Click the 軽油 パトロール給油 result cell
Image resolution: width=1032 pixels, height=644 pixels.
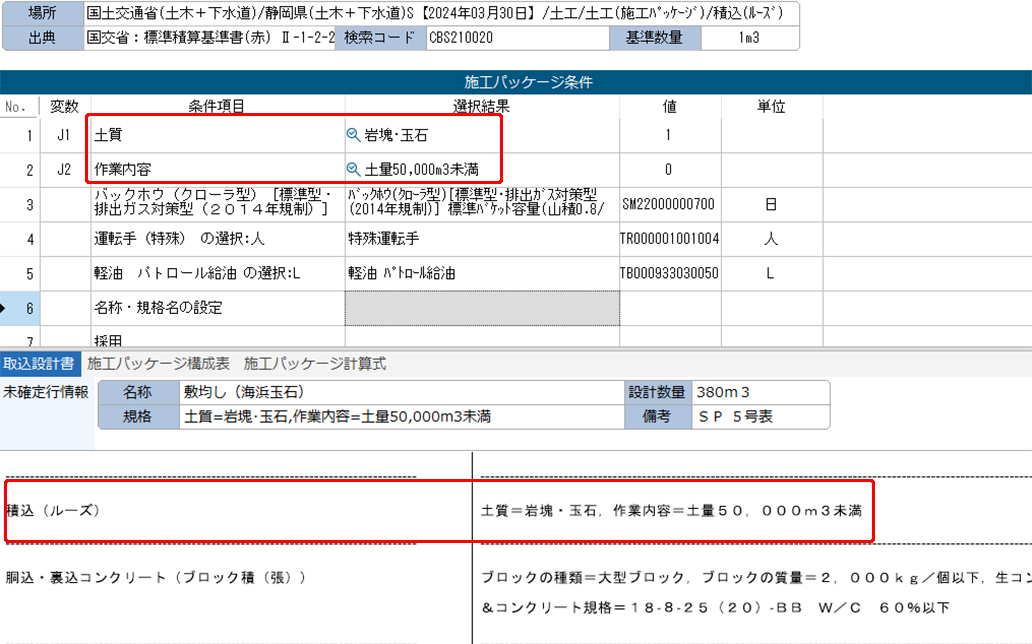click(482, 273)
